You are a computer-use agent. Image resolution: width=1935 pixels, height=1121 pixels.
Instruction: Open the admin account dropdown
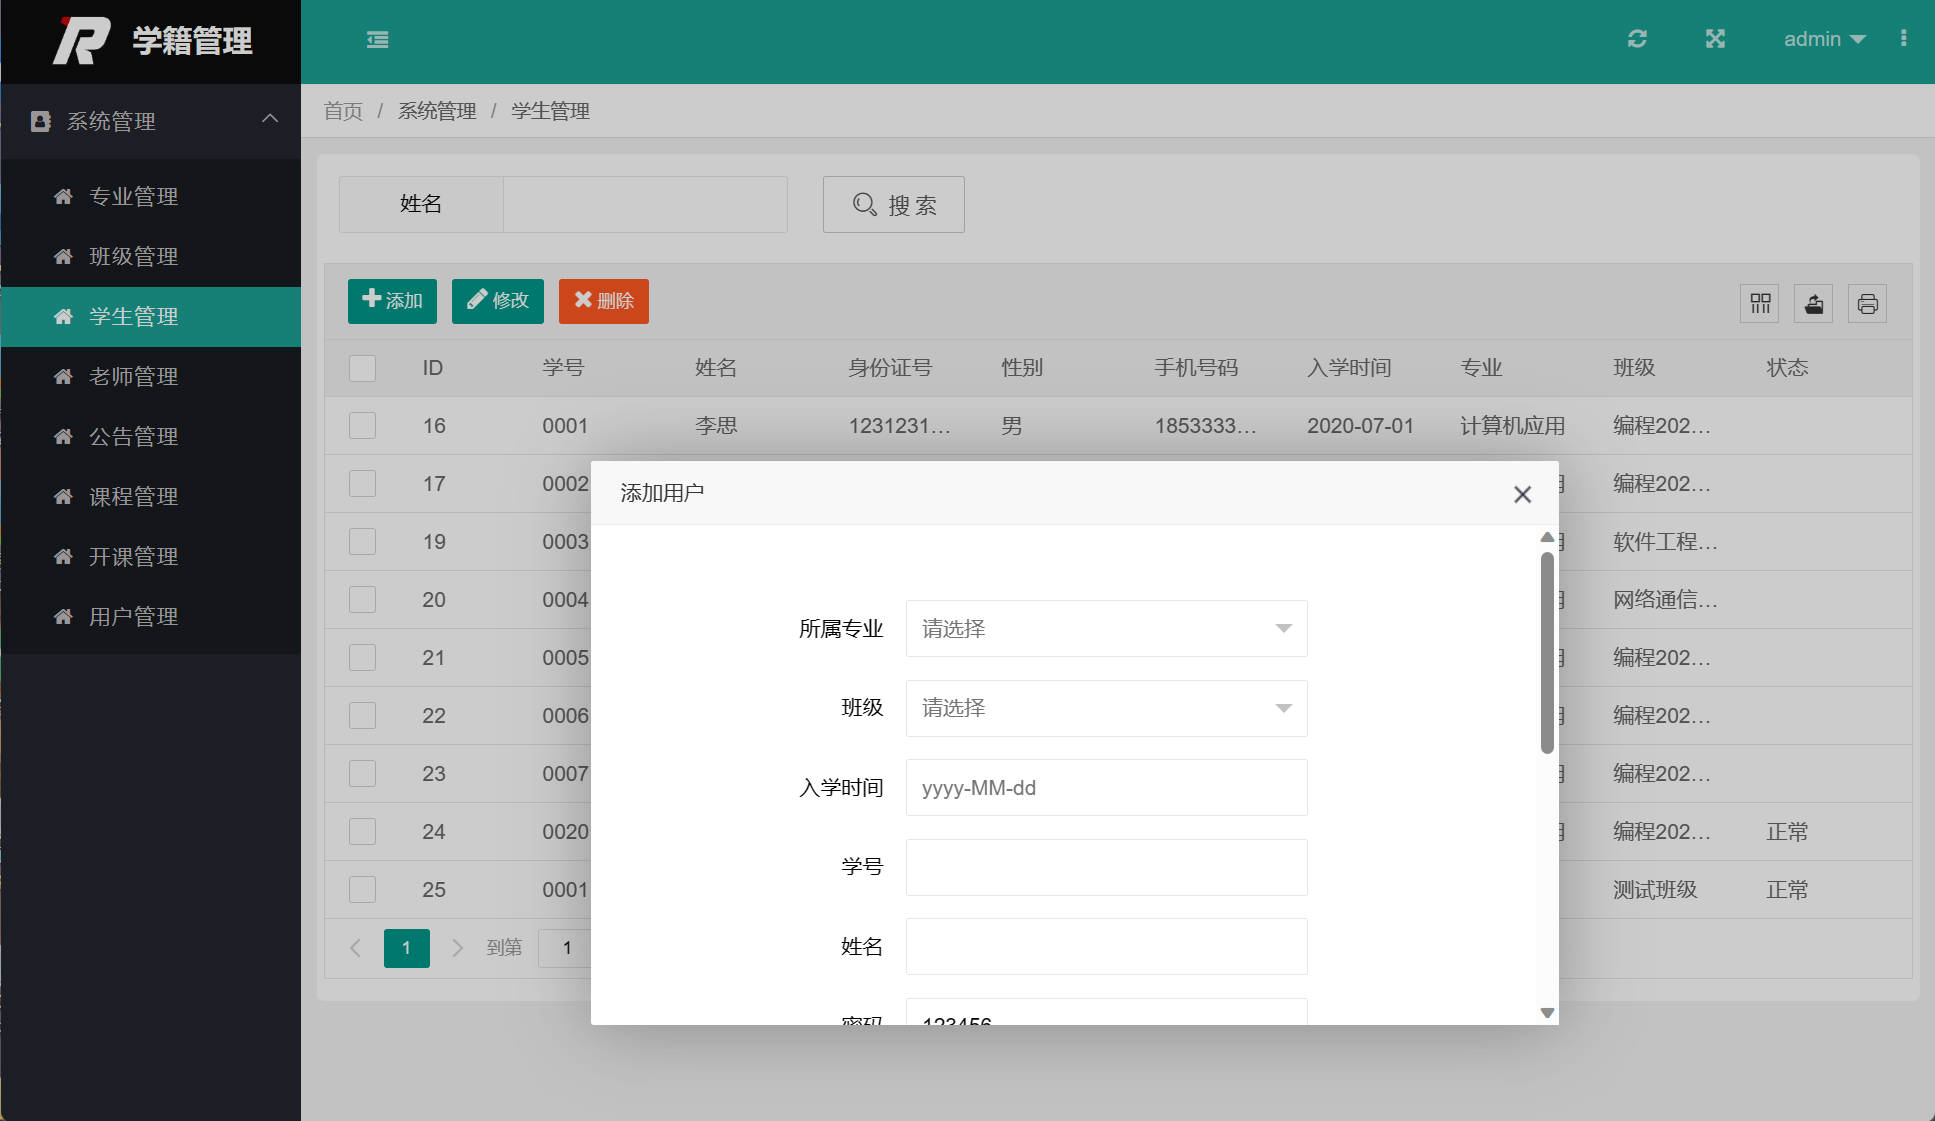[1823, 39]
